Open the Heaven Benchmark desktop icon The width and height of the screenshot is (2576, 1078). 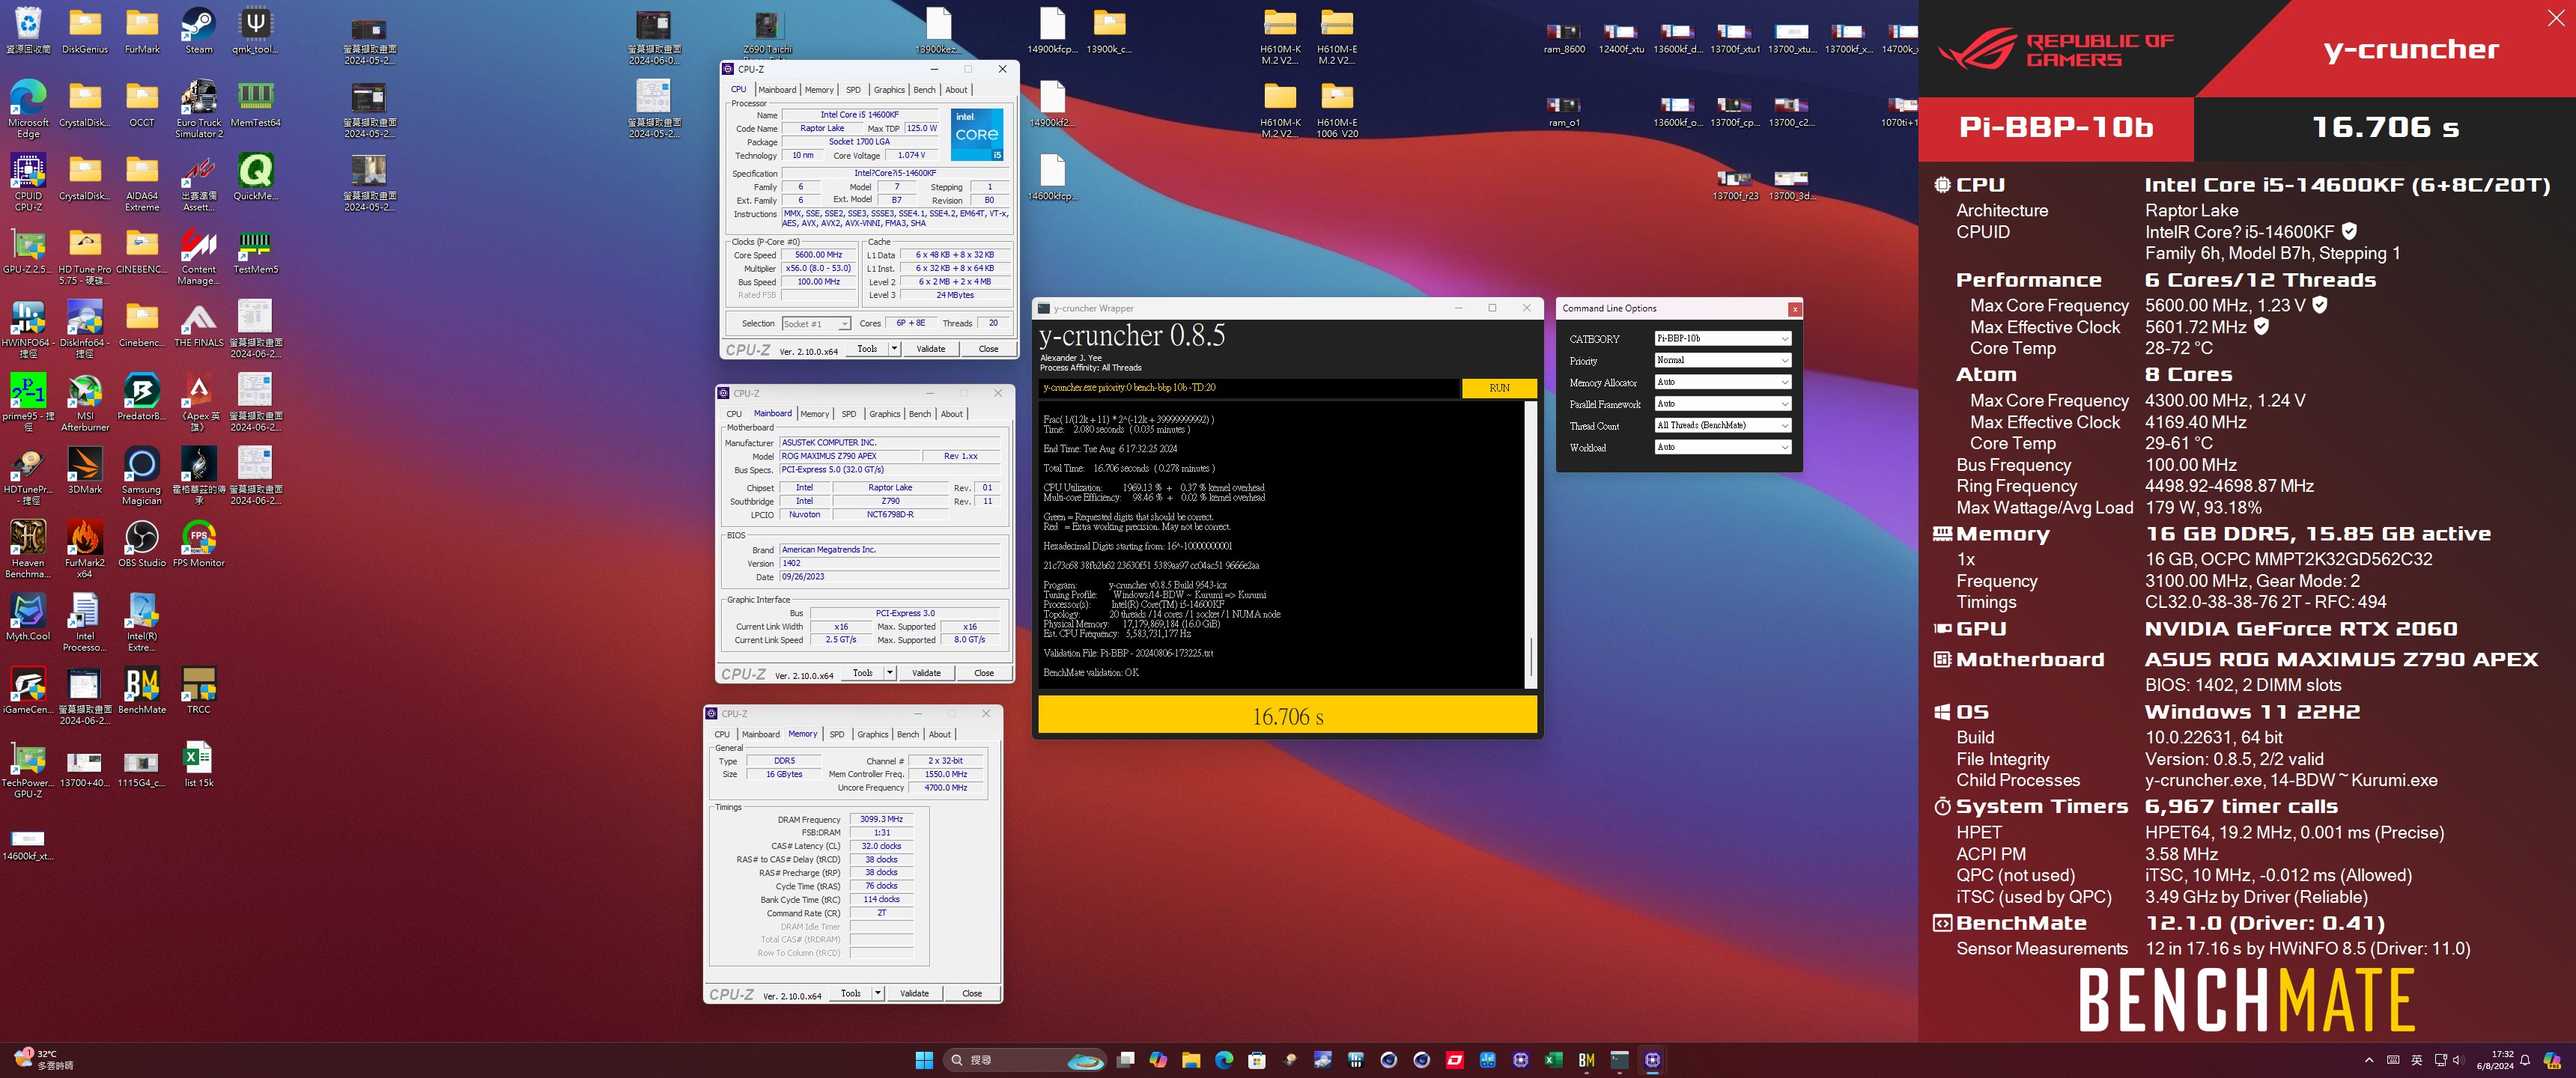[x=28, y=548]
